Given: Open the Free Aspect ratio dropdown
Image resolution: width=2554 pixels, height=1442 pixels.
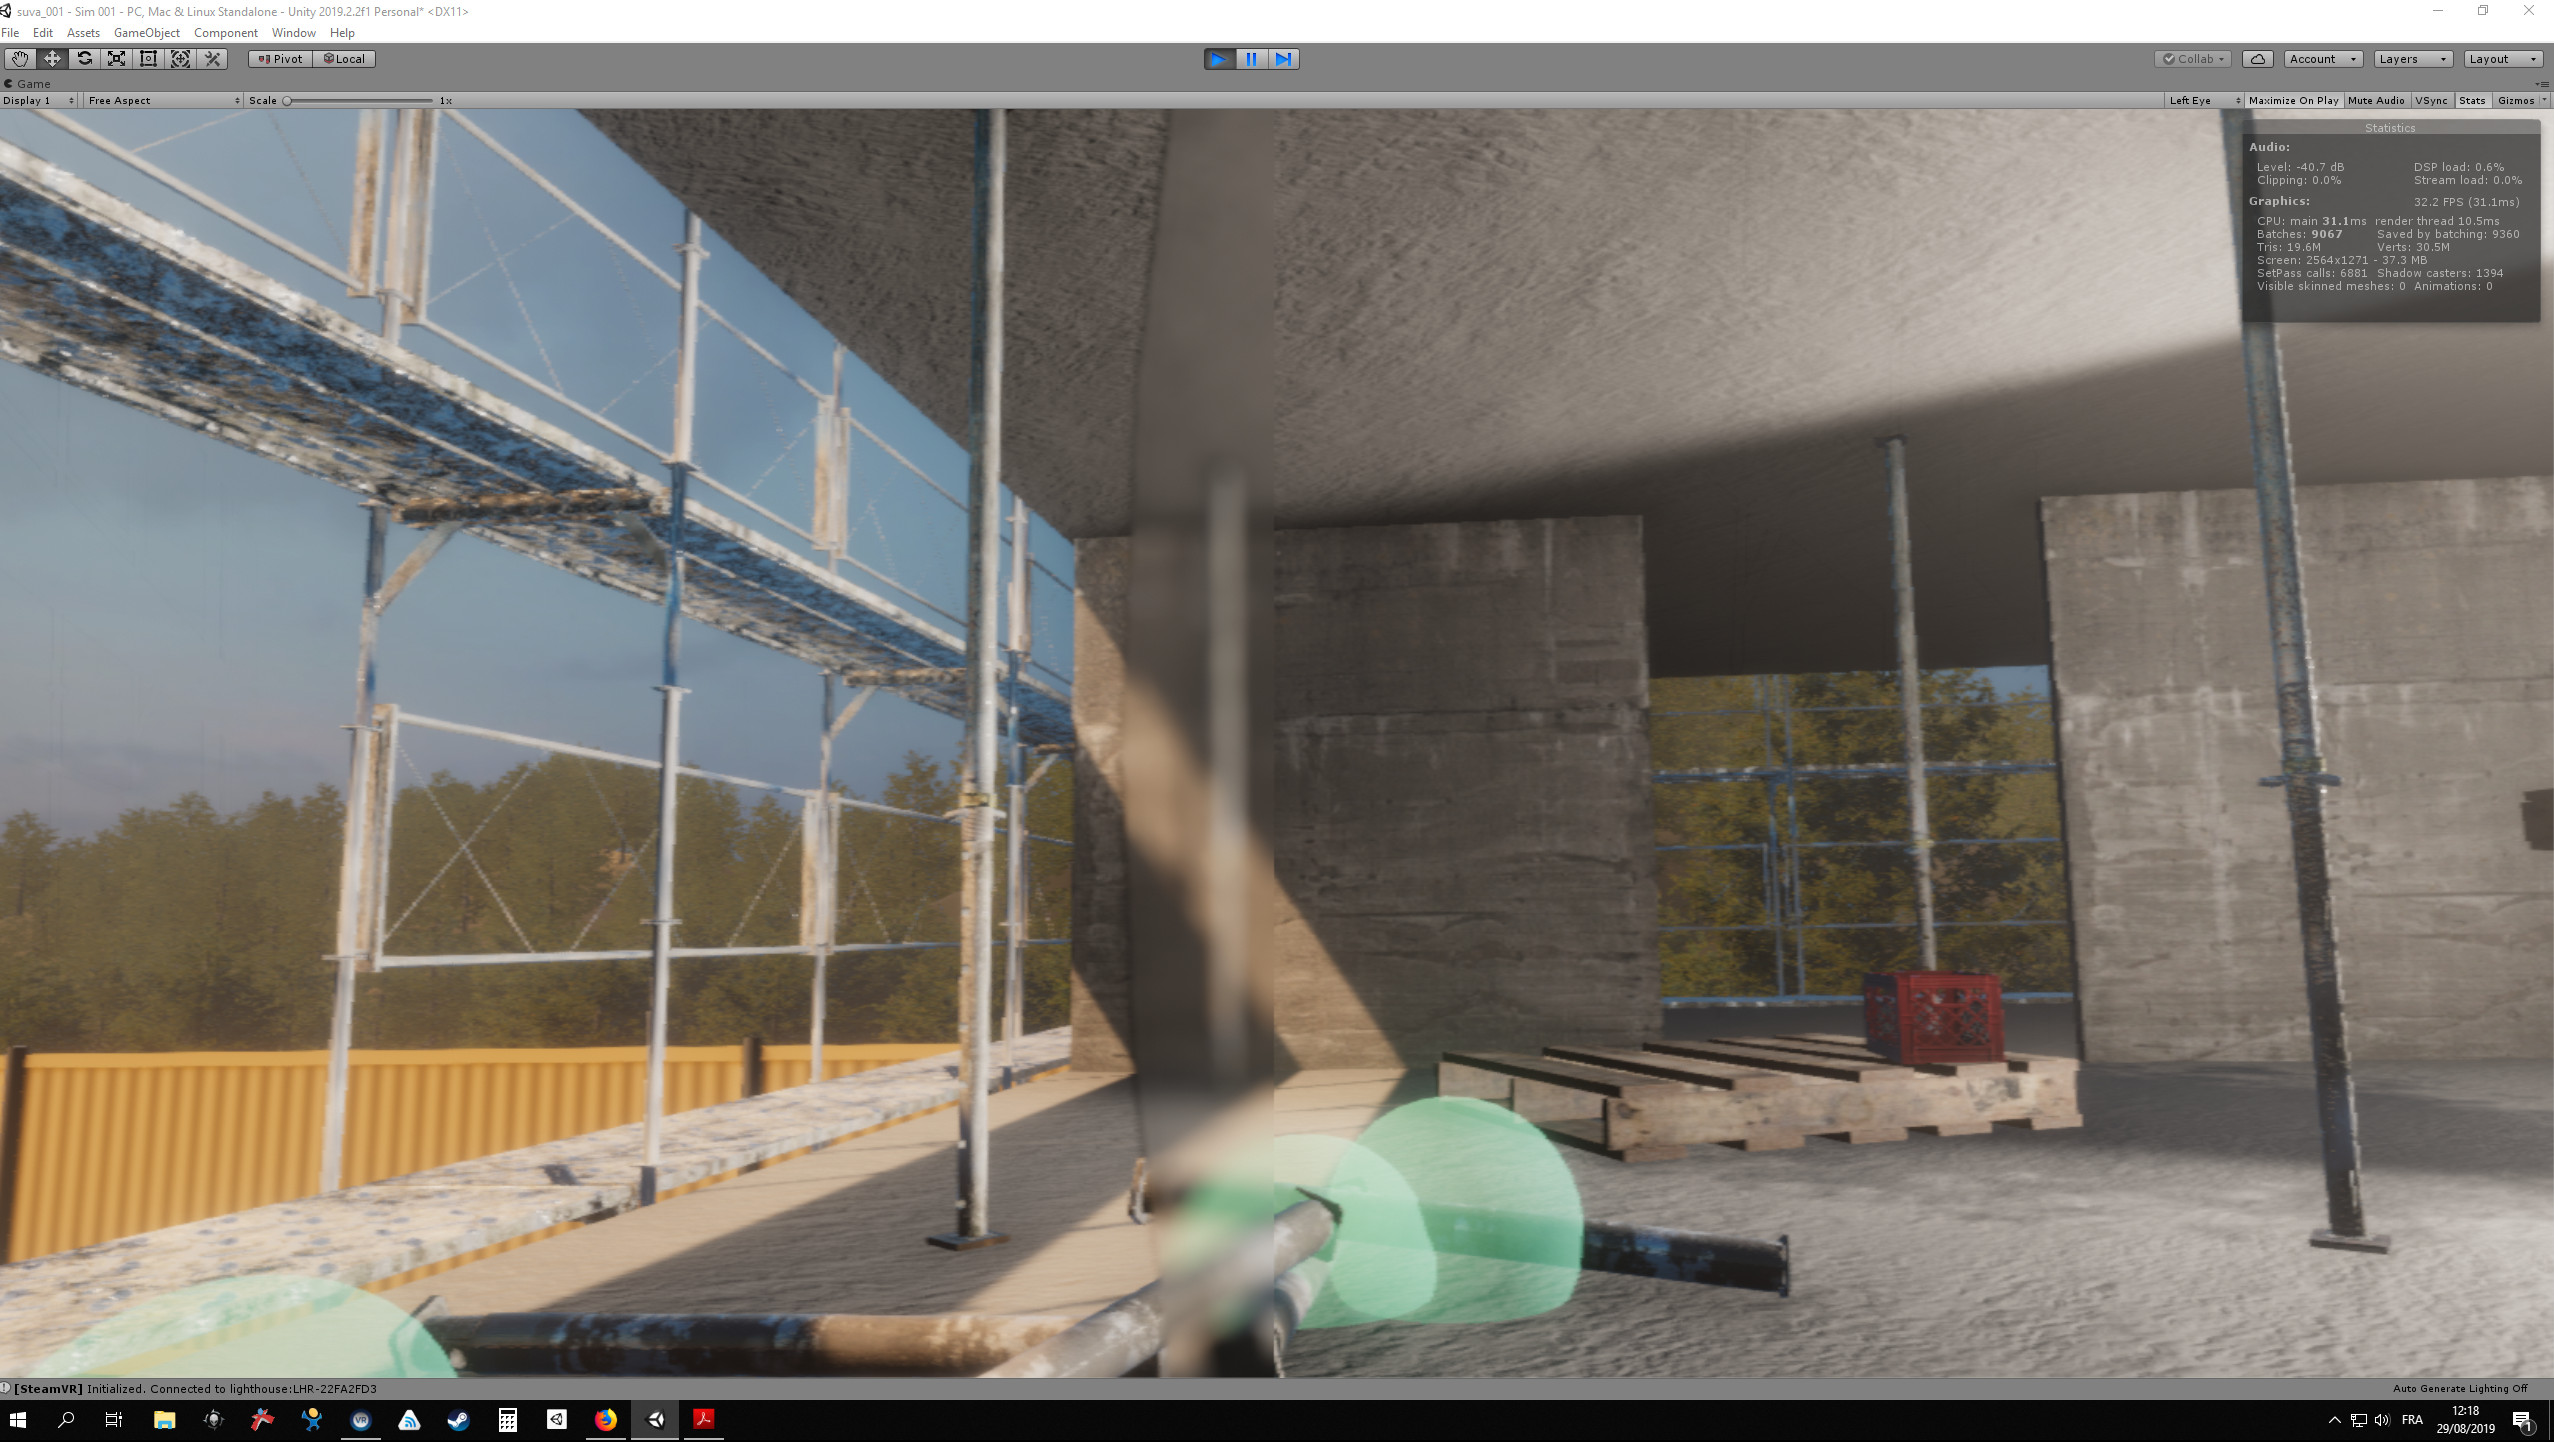Looking at the screenshot, I should coord(160,100).
